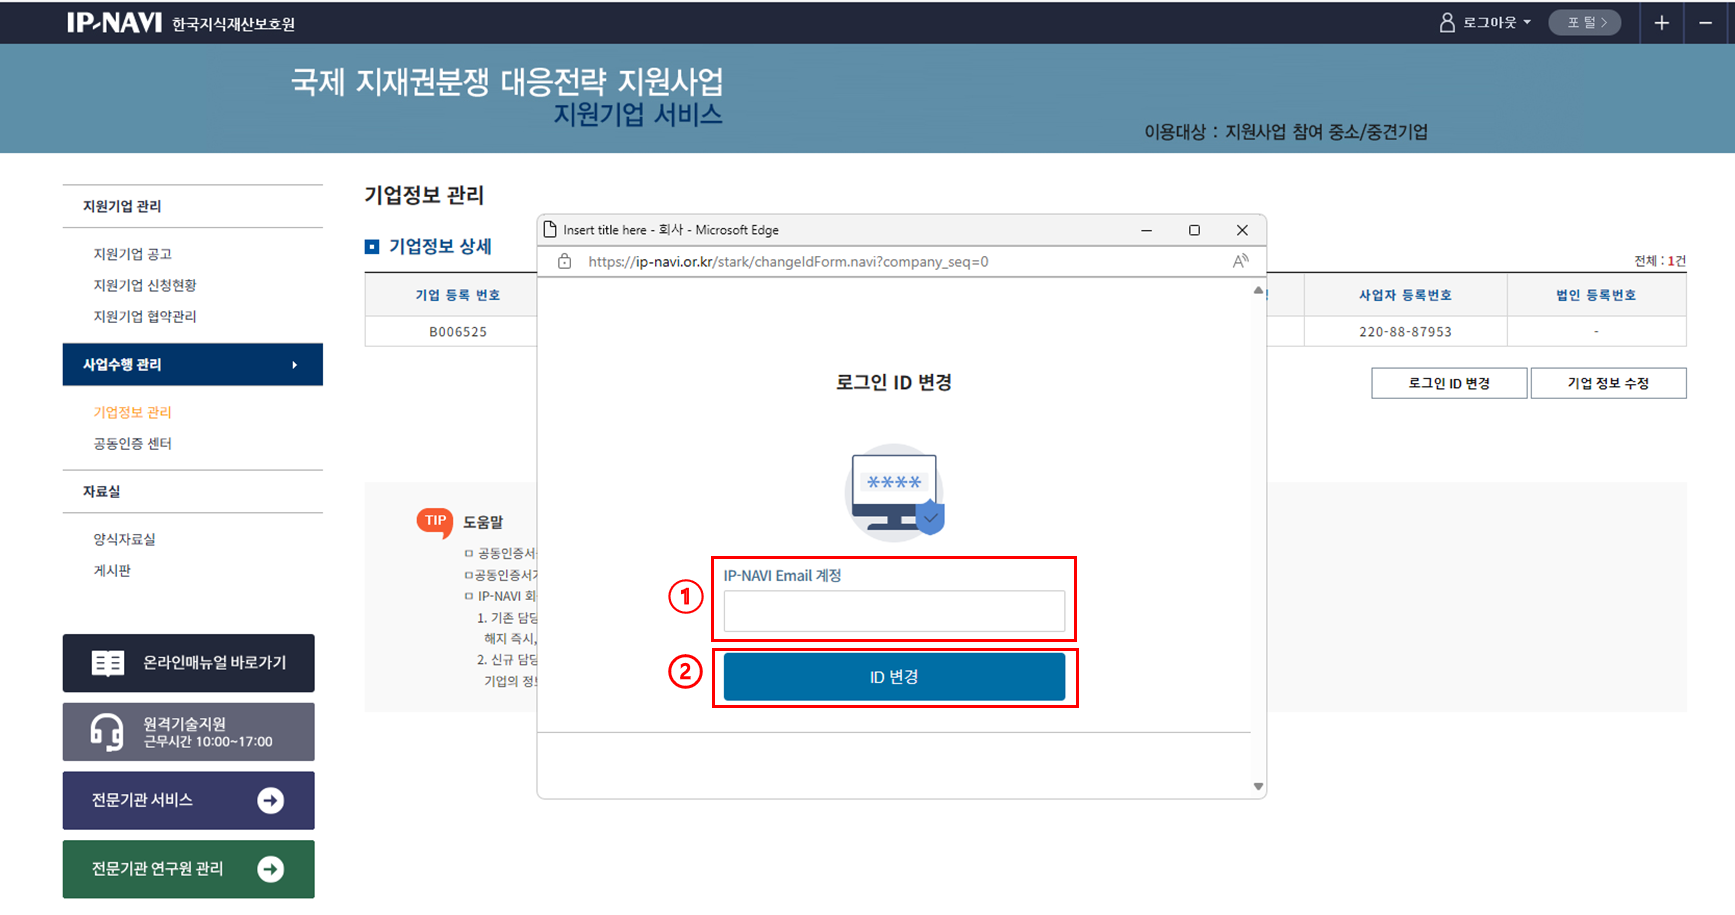
Task: Click the arrow icon on 전문기관 서비스
Action: click(270, 800)
